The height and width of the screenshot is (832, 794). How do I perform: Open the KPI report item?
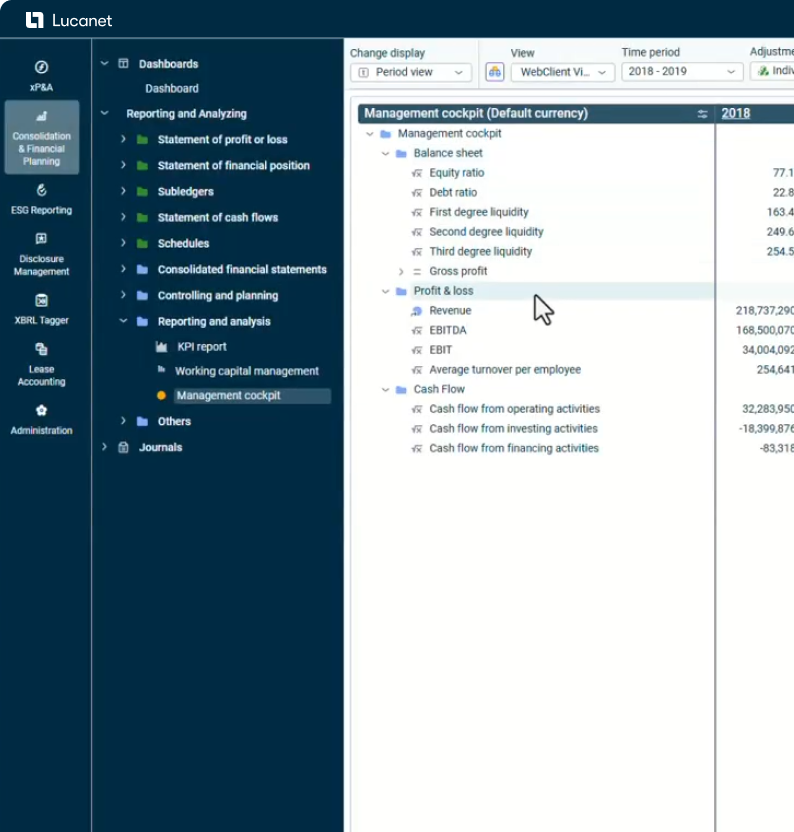tap(201, 347)
